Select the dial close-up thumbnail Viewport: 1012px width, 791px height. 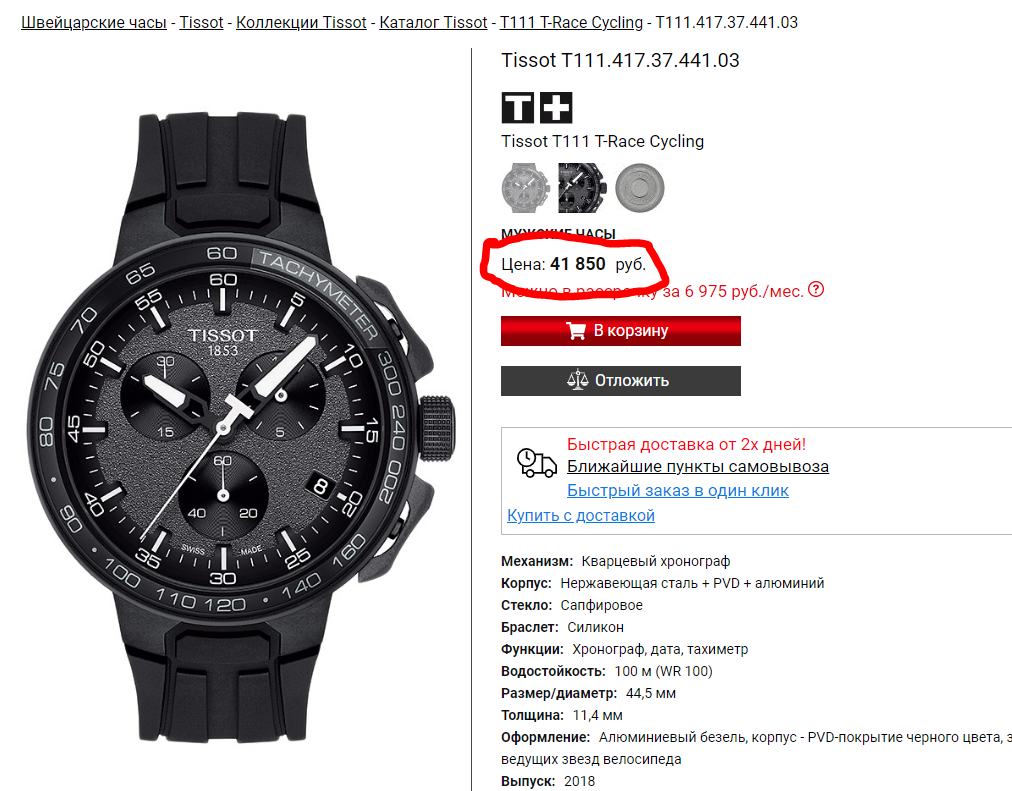pos(582,186)
